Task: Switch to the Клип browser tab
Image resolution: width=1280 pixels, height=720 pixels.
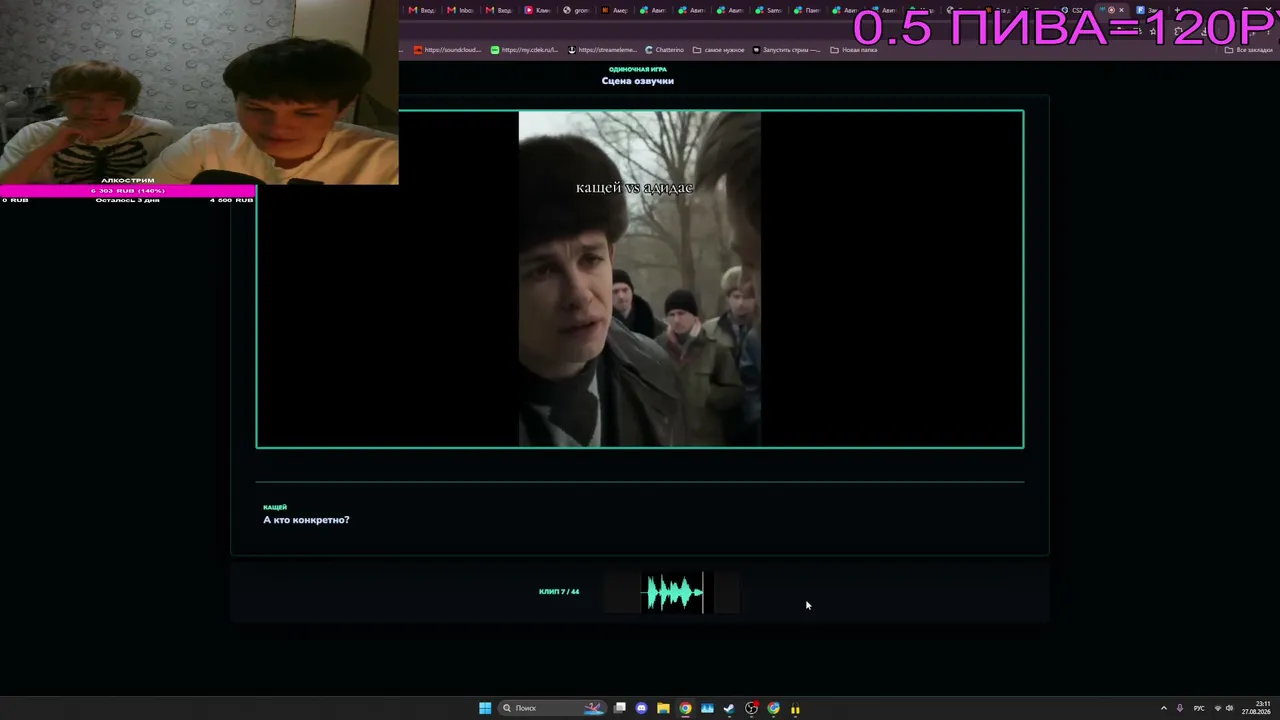Action: pyautogui.click(x=538, y=10)
